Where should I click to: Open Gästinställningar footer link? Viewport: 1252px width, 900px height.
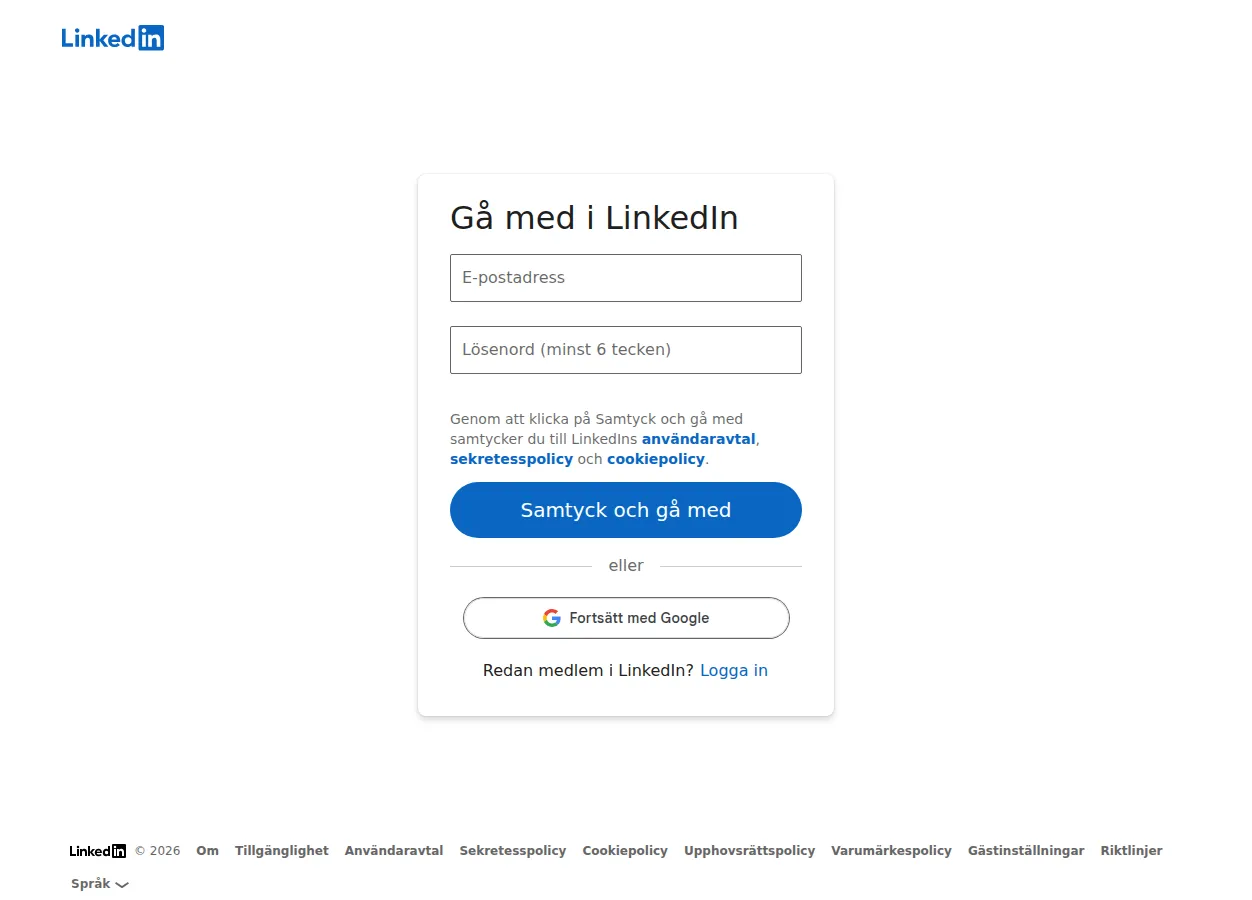[x=1026, y=851]
